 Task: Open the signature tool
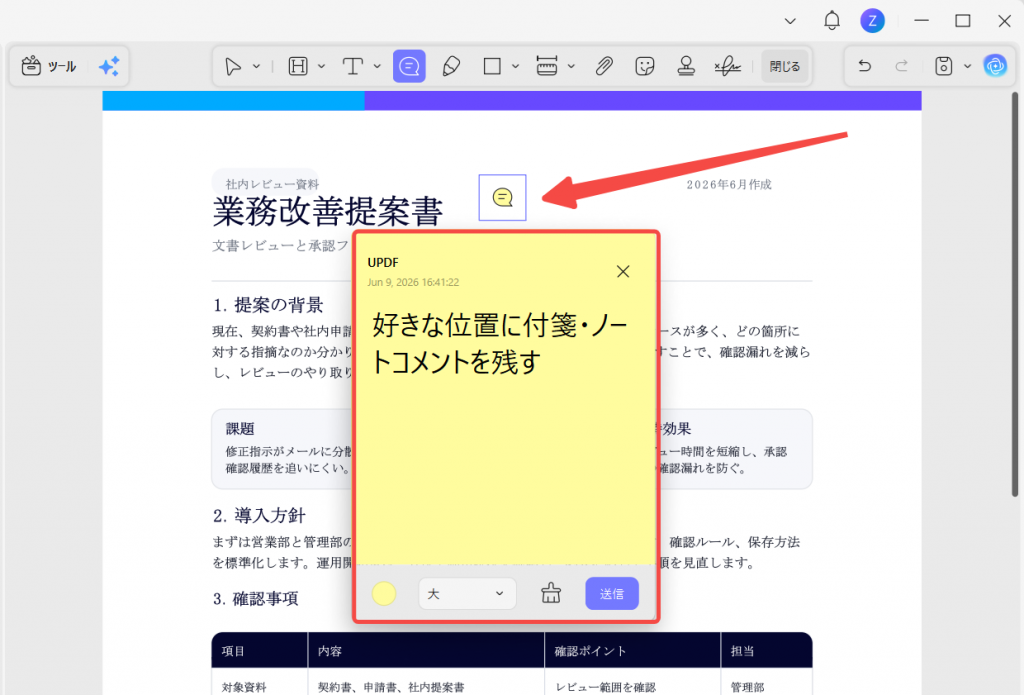(x=727, y=67)
